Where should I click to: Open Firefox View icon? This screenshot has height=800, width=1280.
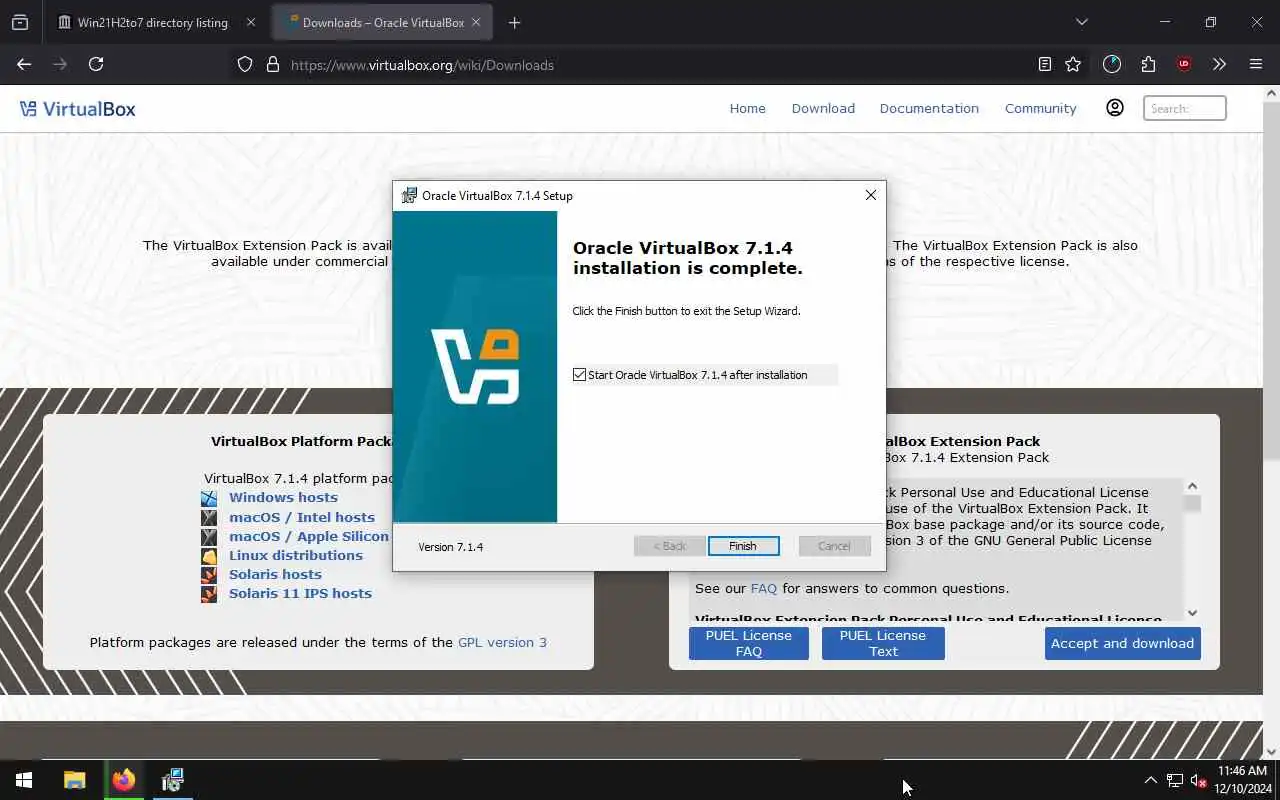[20, 22]
